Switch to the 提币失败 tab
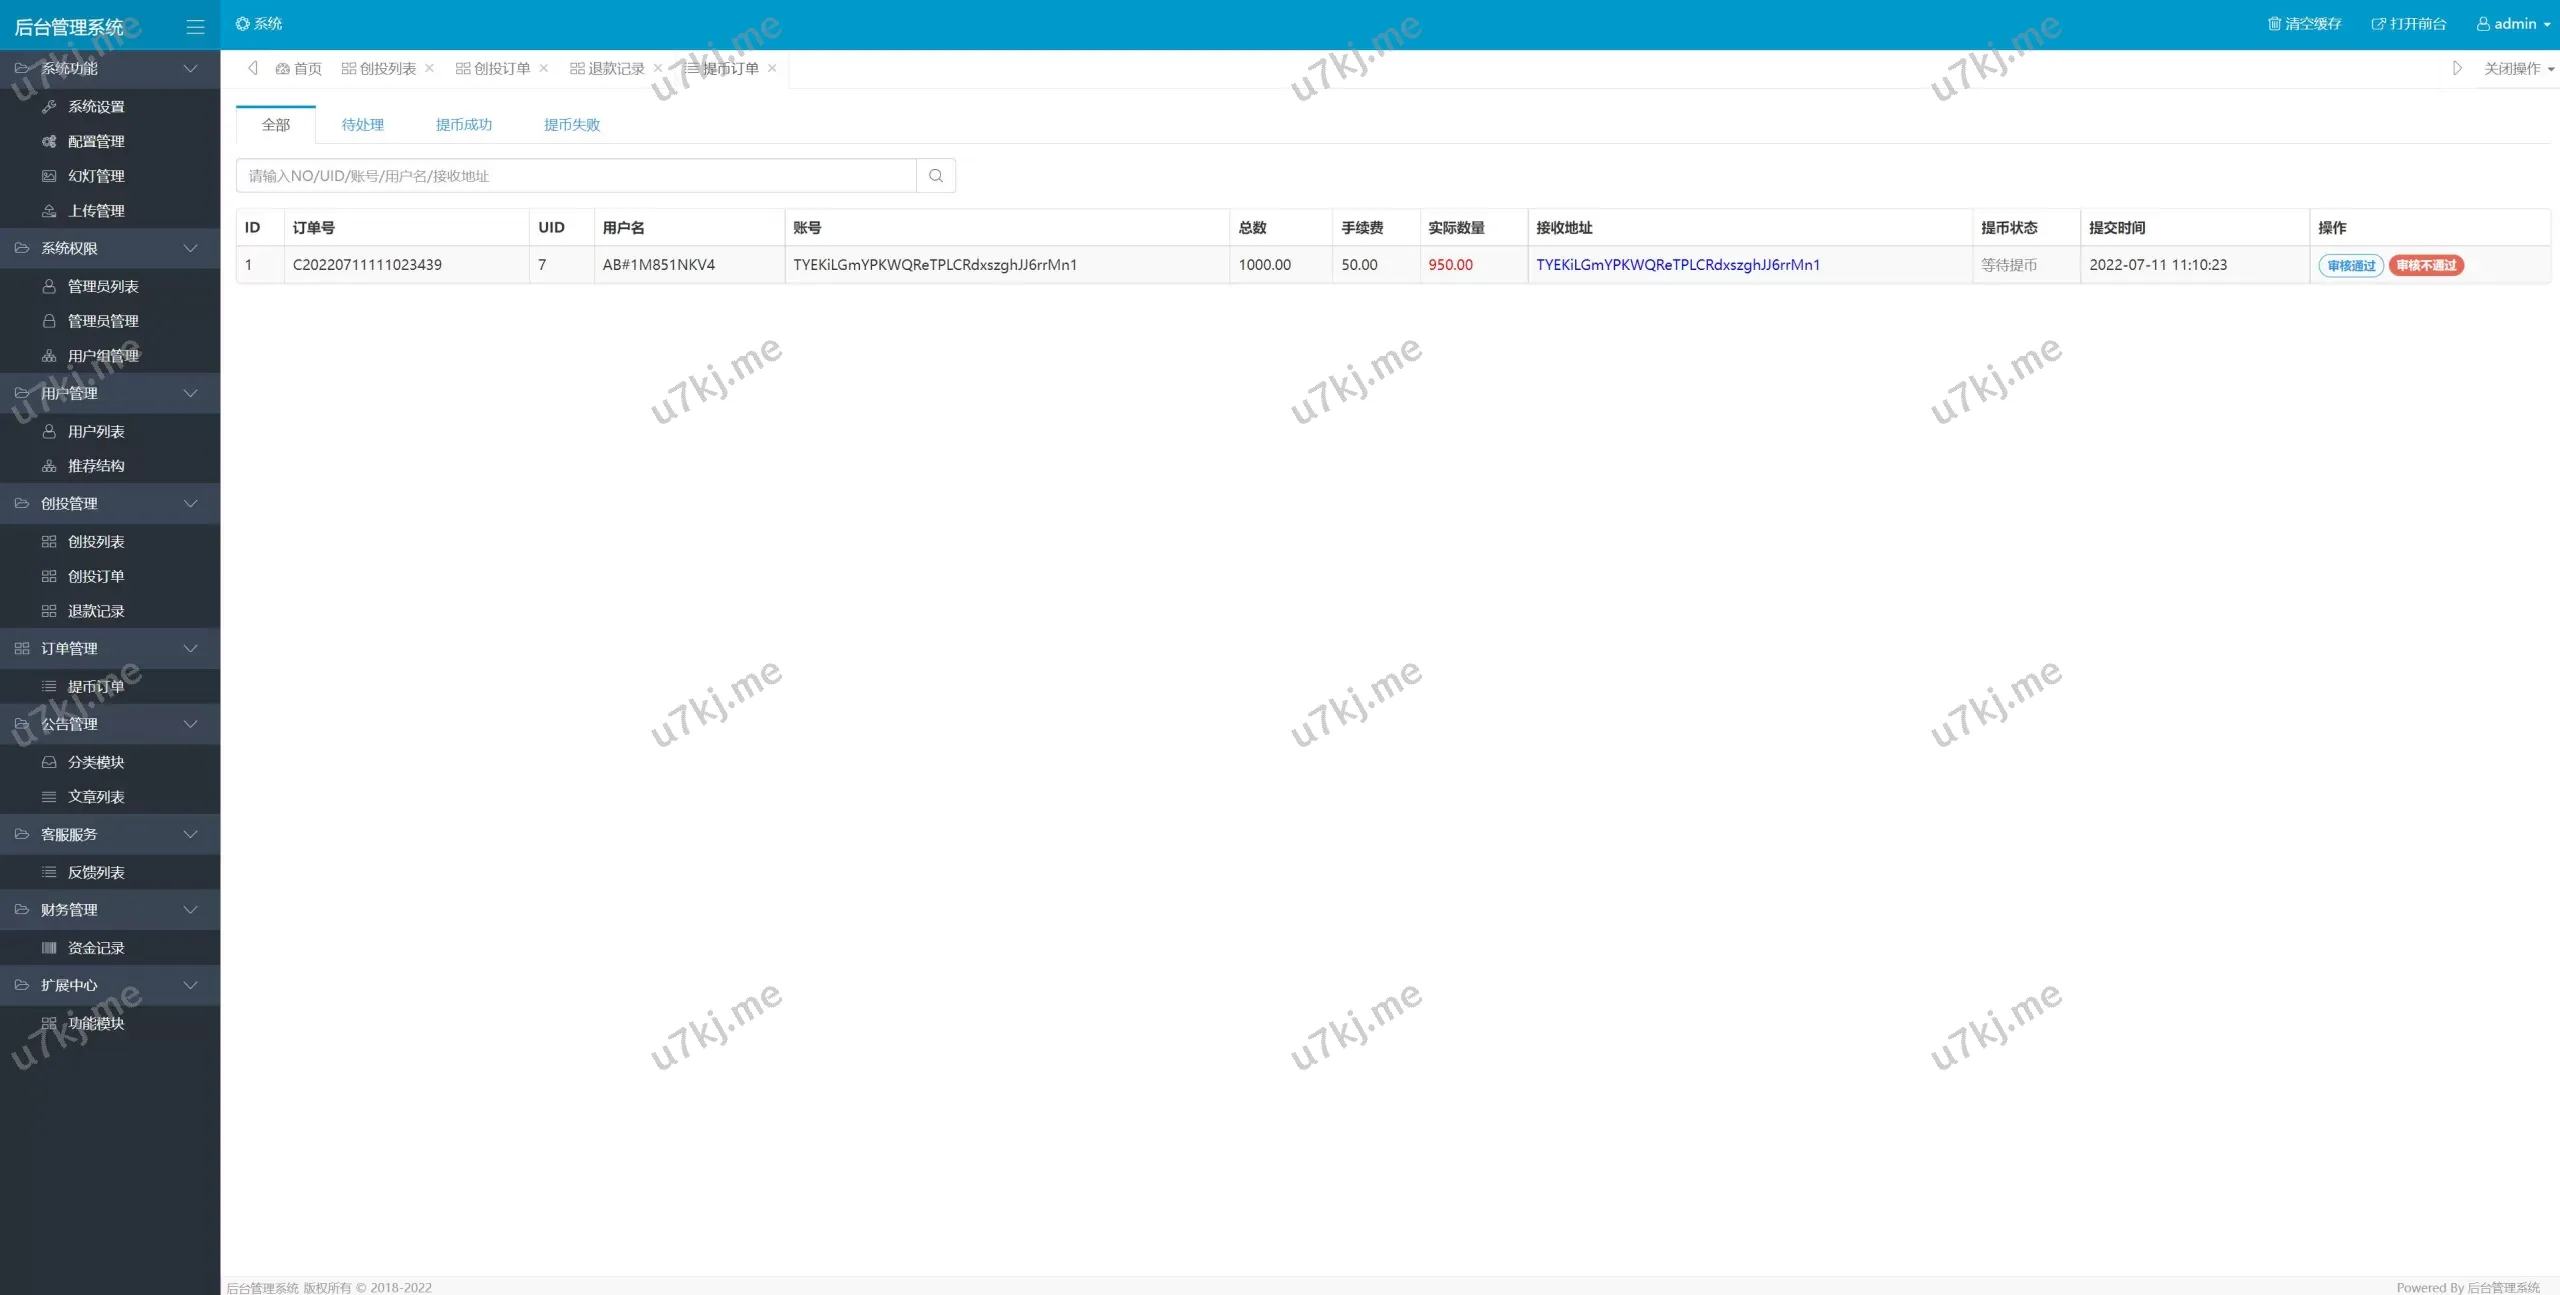 pos(571,125)
